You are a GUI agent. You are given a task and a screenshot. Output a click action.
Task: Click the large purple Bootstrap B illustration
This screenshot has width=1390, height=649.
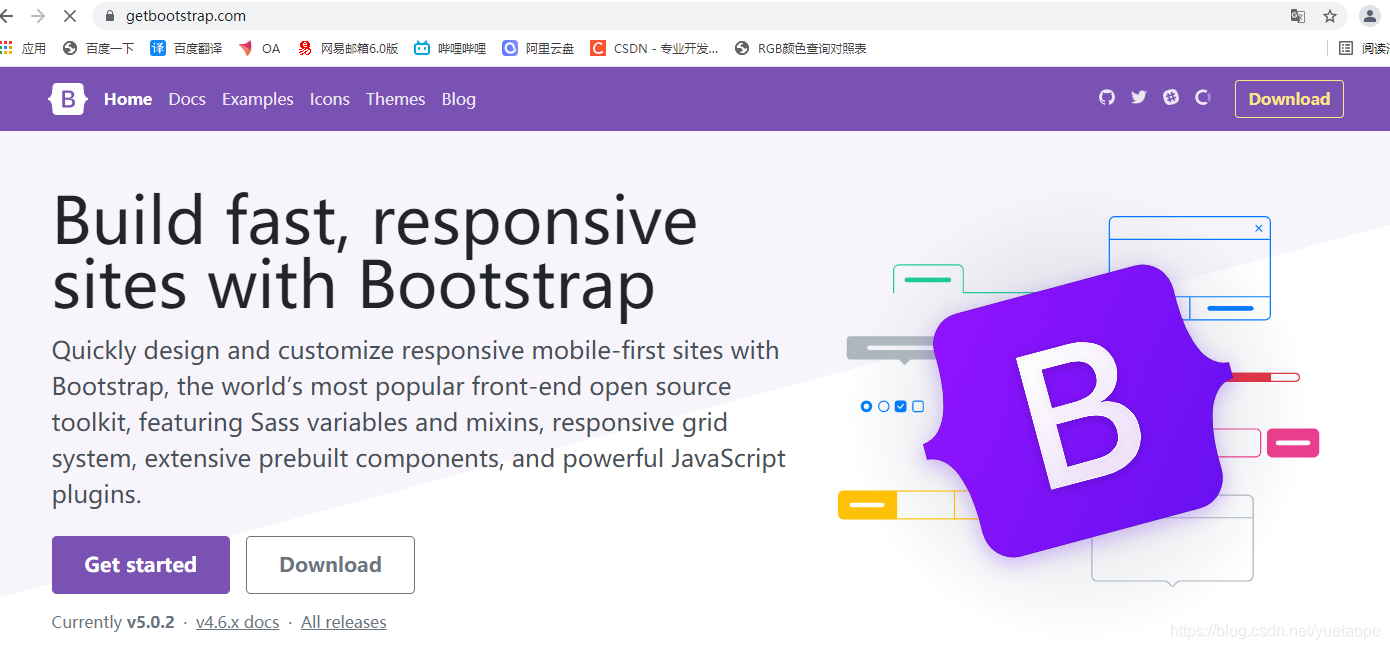pyautogui.click(x=1078, y=410)
